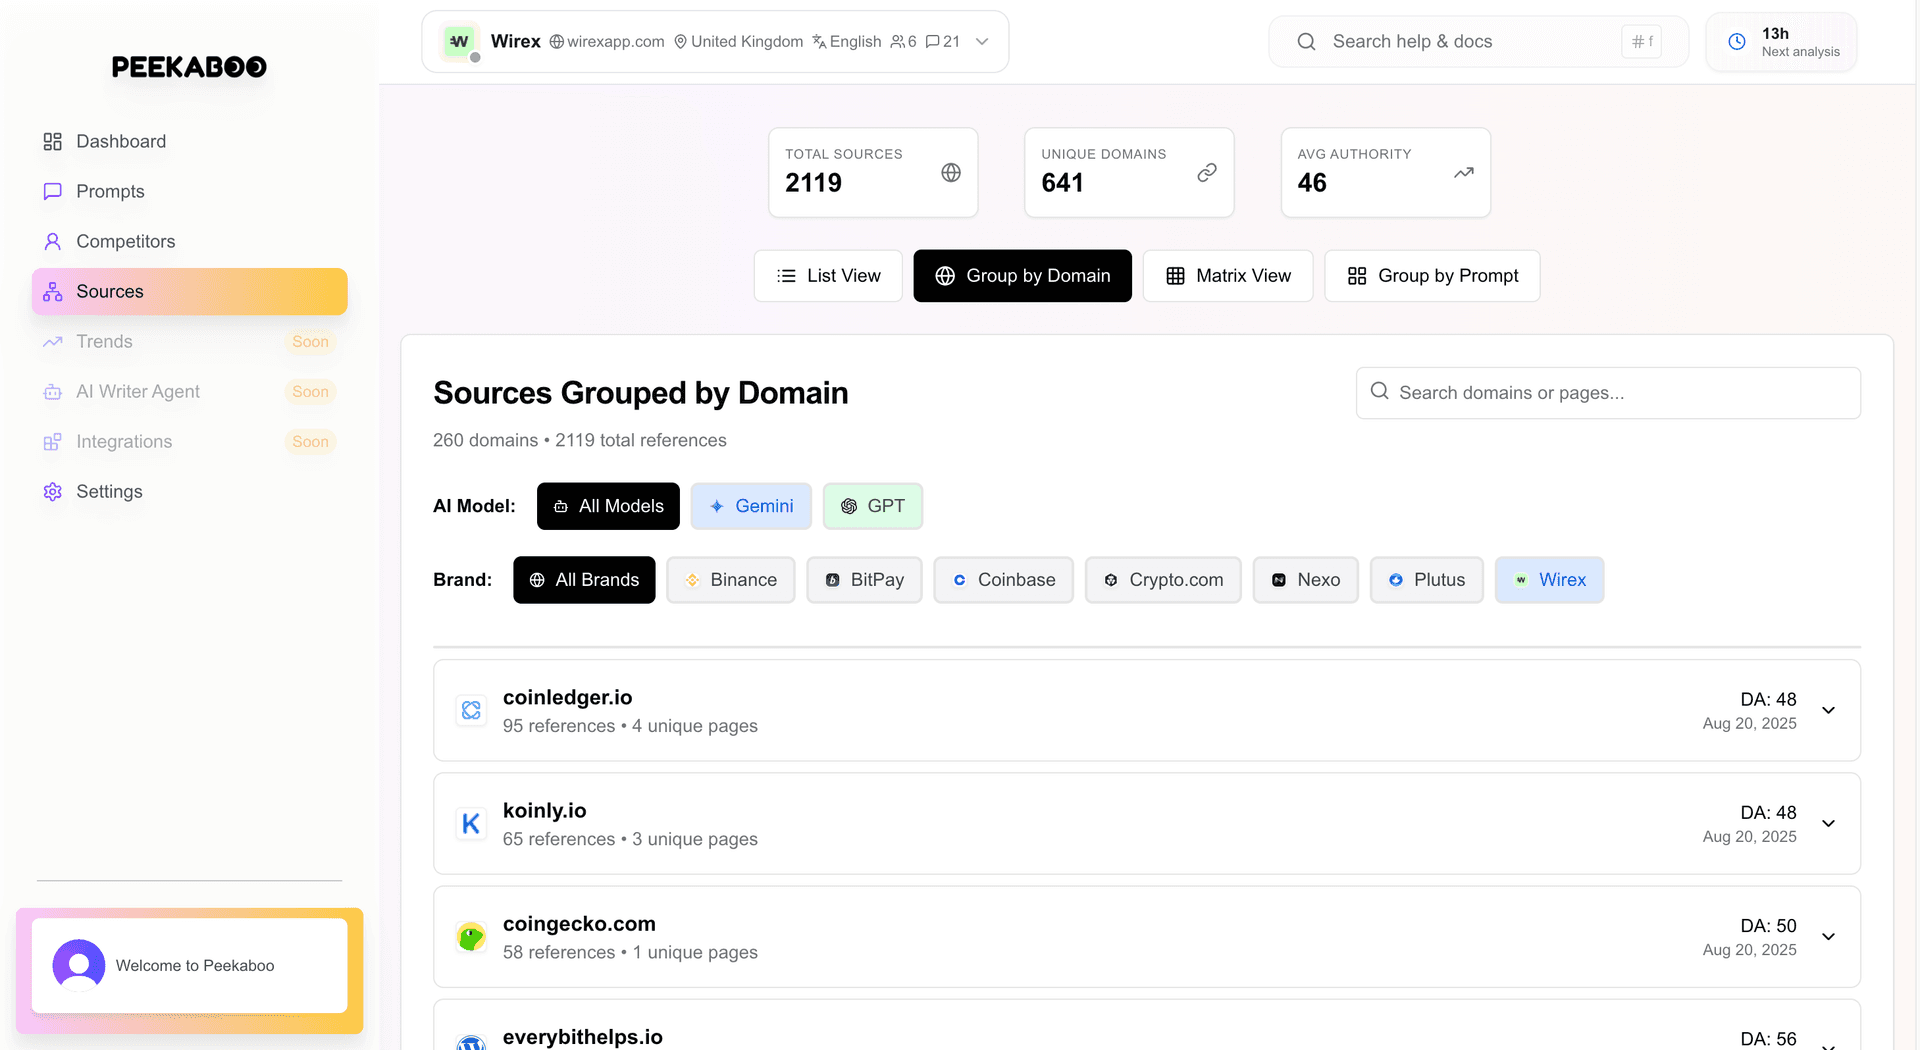Switch to Group by Prompt view
The height and width of the screenshot is (1050, 1920).
click(x=1432, y=276)
